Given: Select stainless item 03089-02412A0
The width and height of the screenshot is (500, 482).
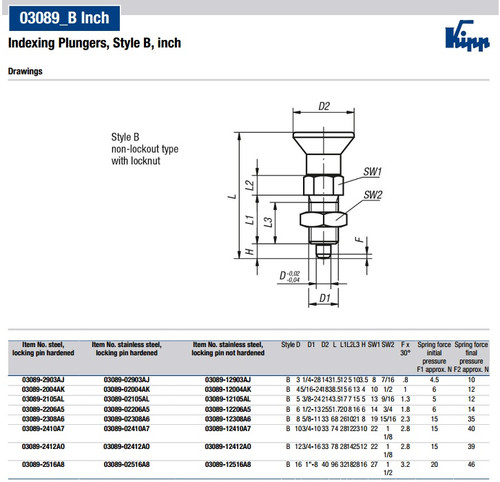Looking at the screenshot, I should pos(127,447).
